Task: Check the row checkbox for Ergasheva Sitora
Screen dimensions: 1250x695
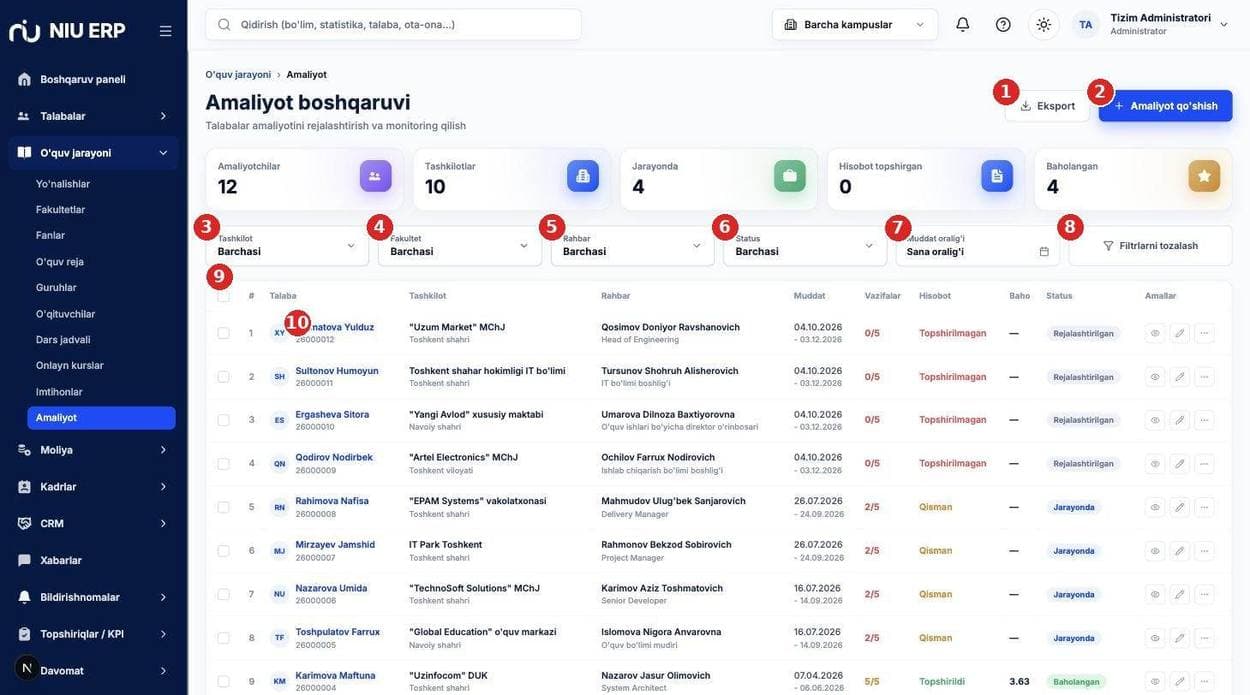Action: (223, 420)
